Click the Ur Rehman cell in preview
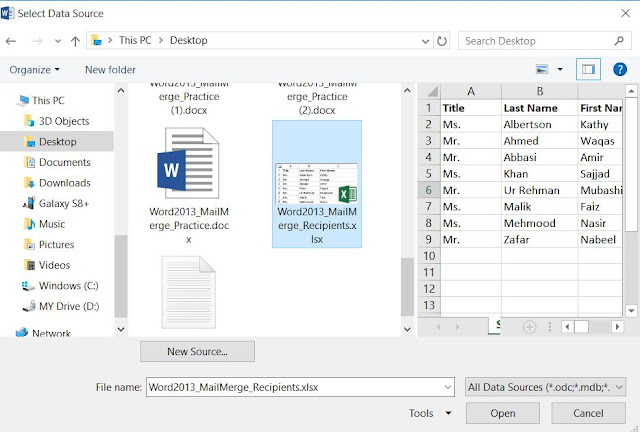Image resolution: width=640 pixels, height=432 pixels. pos(540,190)
